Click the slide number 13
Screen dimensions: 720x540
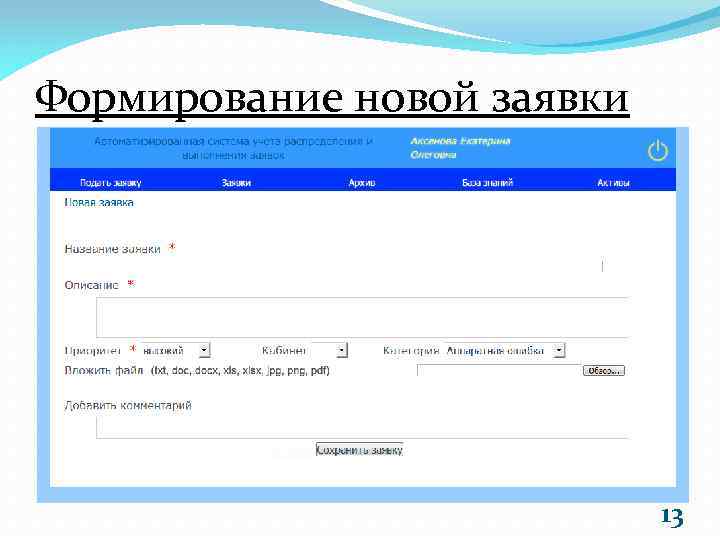click(672, 518)
